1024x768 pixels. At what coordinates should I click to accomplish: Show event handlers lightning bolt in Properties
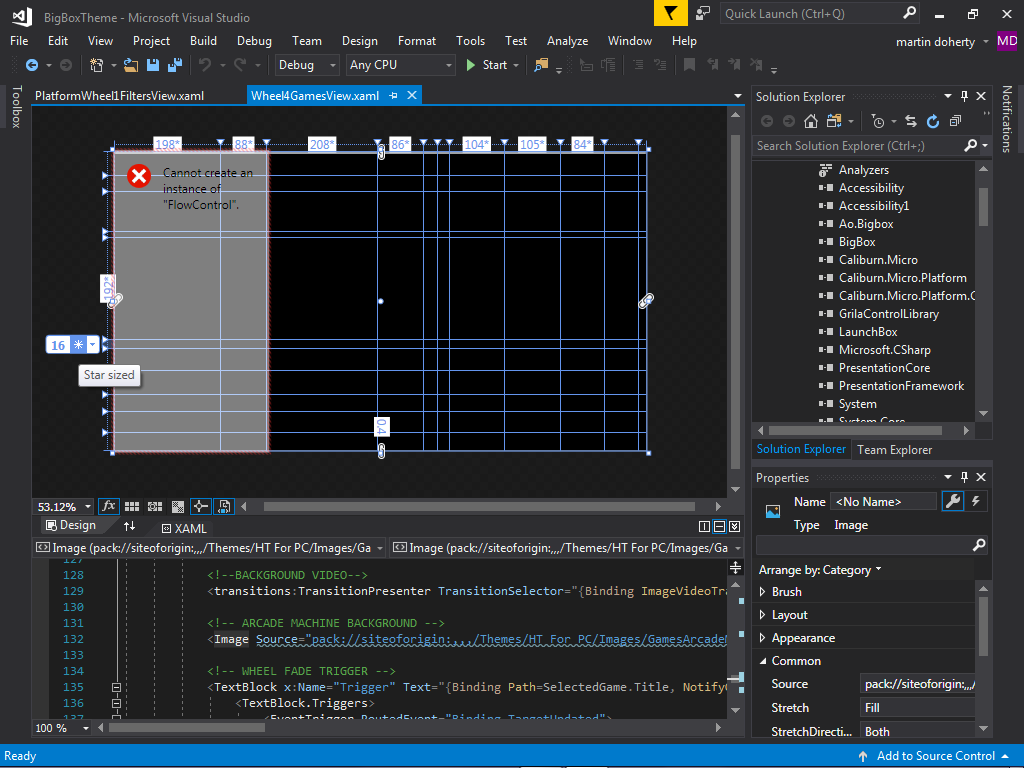[976, 502]
